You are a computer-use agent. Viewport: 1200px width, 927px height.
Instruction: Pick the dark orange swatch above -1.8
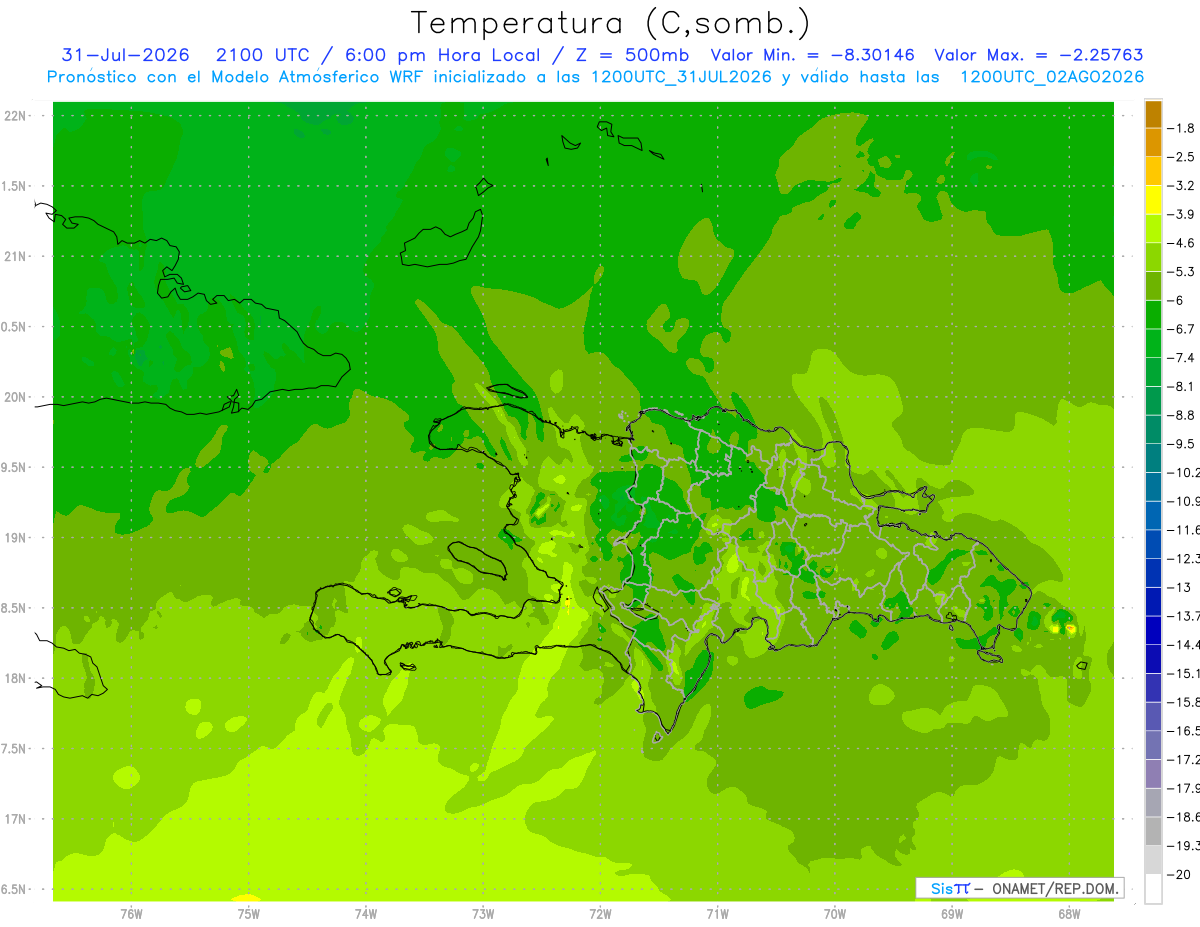coord(1153,114)
